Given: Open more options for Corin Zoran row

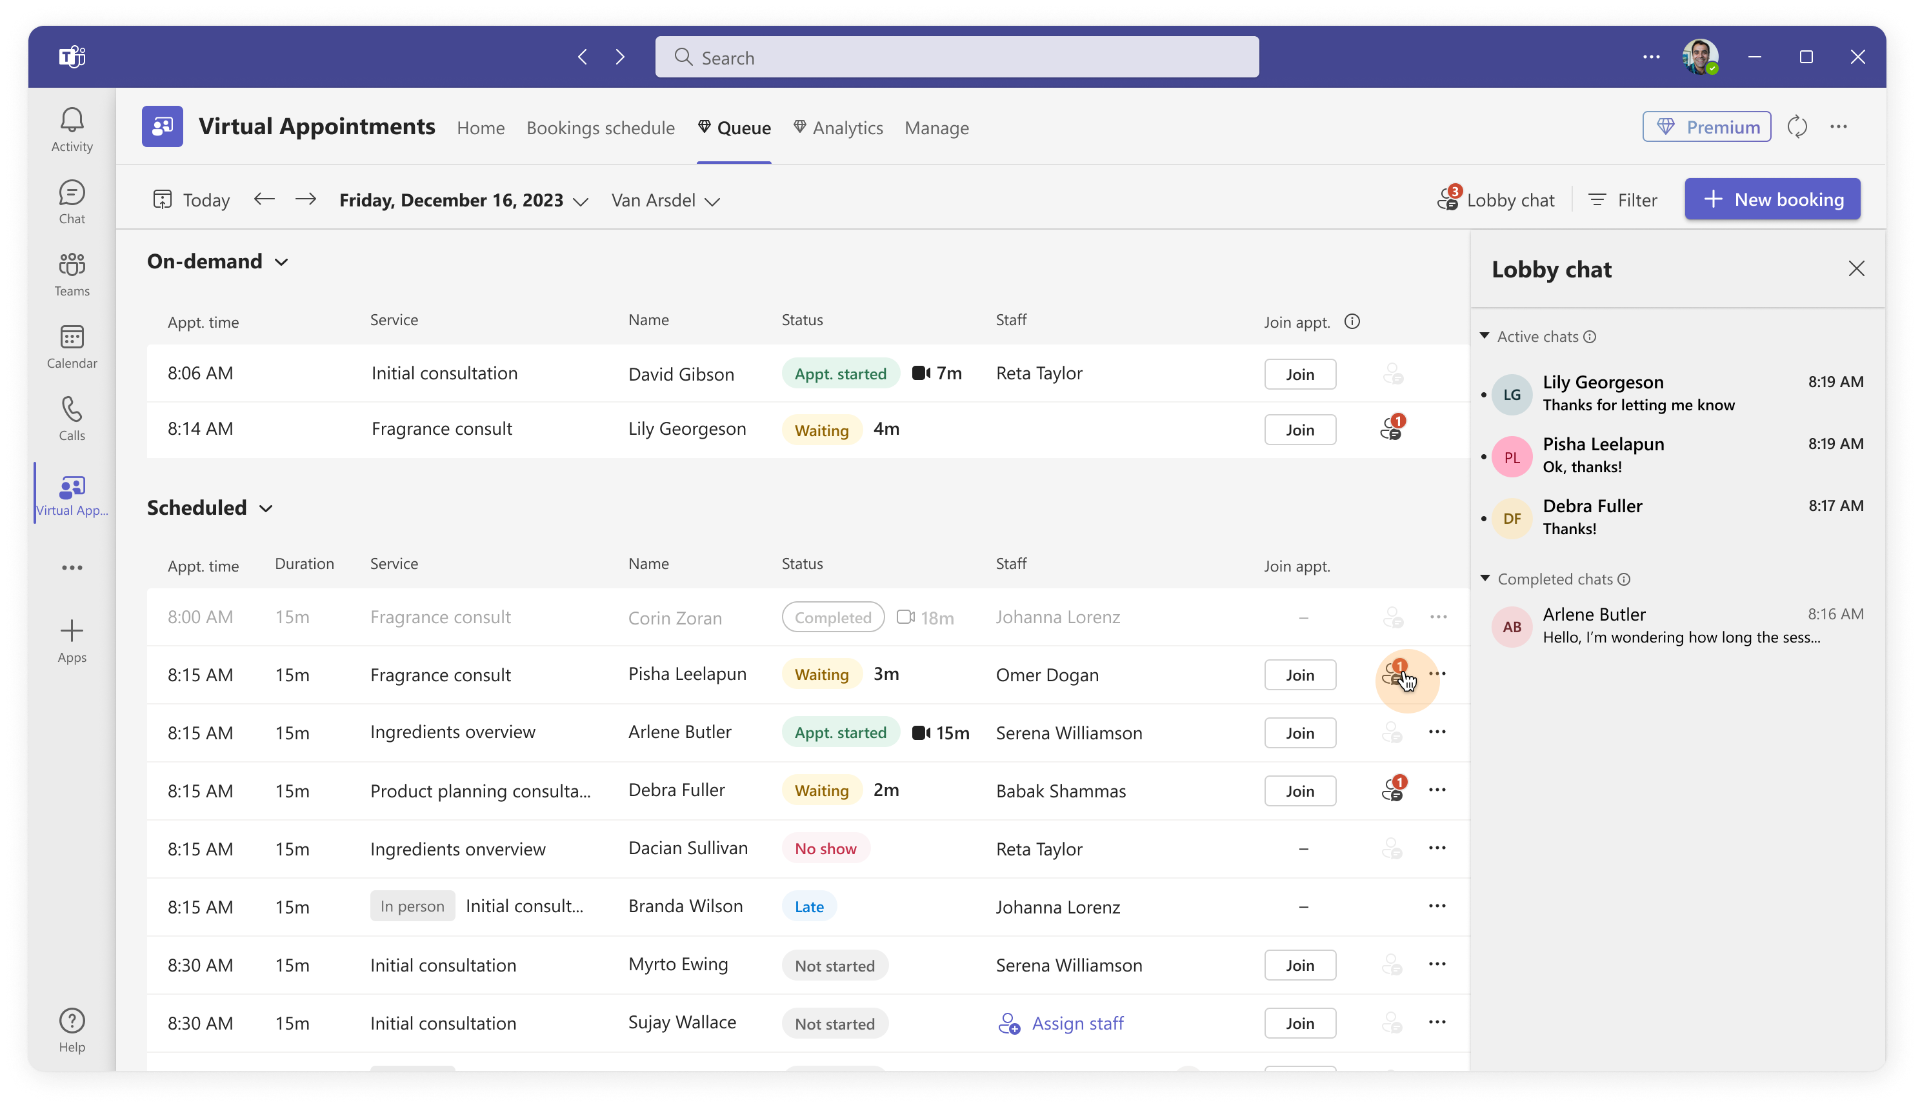Looking at the screenshot, I should [1438, 617].
